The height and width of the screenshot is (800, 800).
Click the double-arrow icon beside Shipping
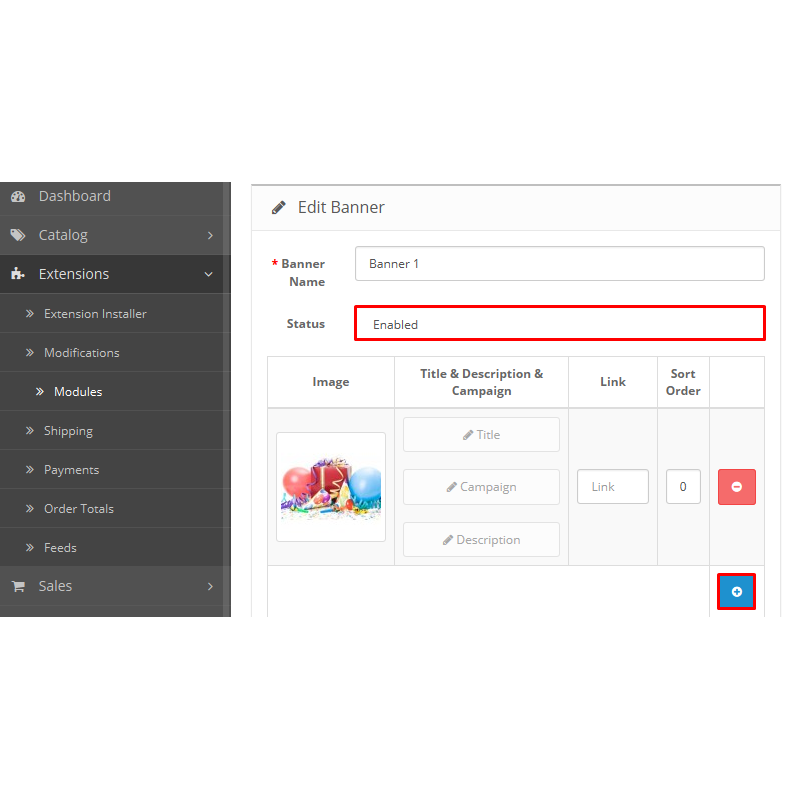pyautogui.click(x=31, y=431)
